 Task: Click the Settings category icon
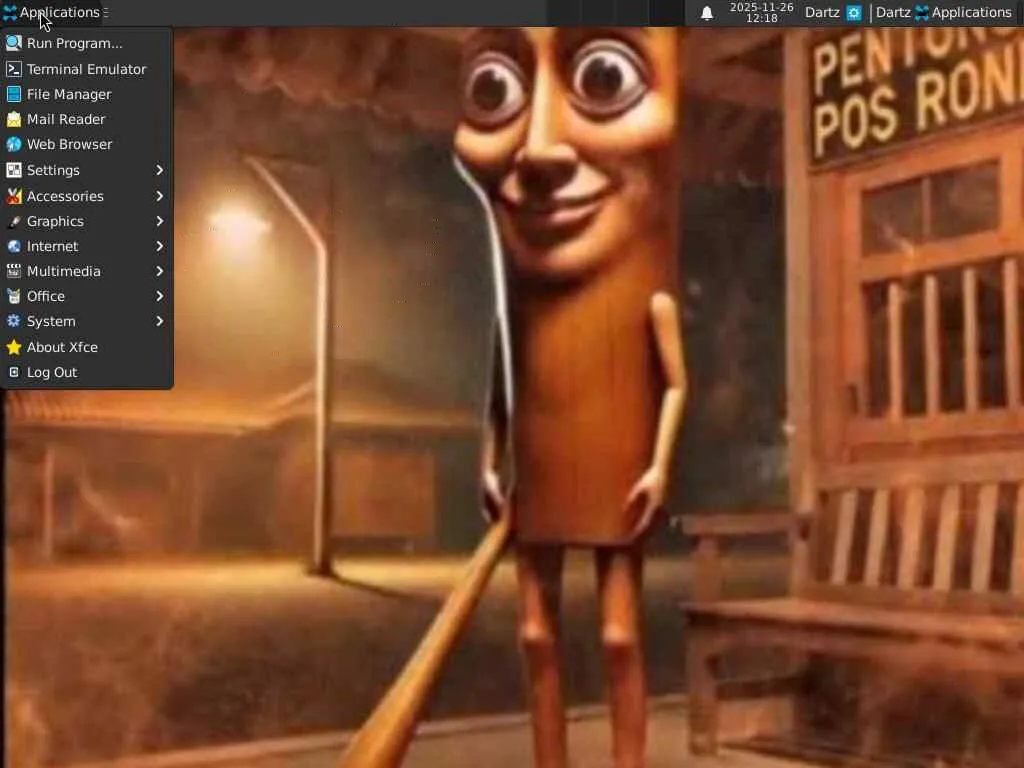tap(14, 170)
